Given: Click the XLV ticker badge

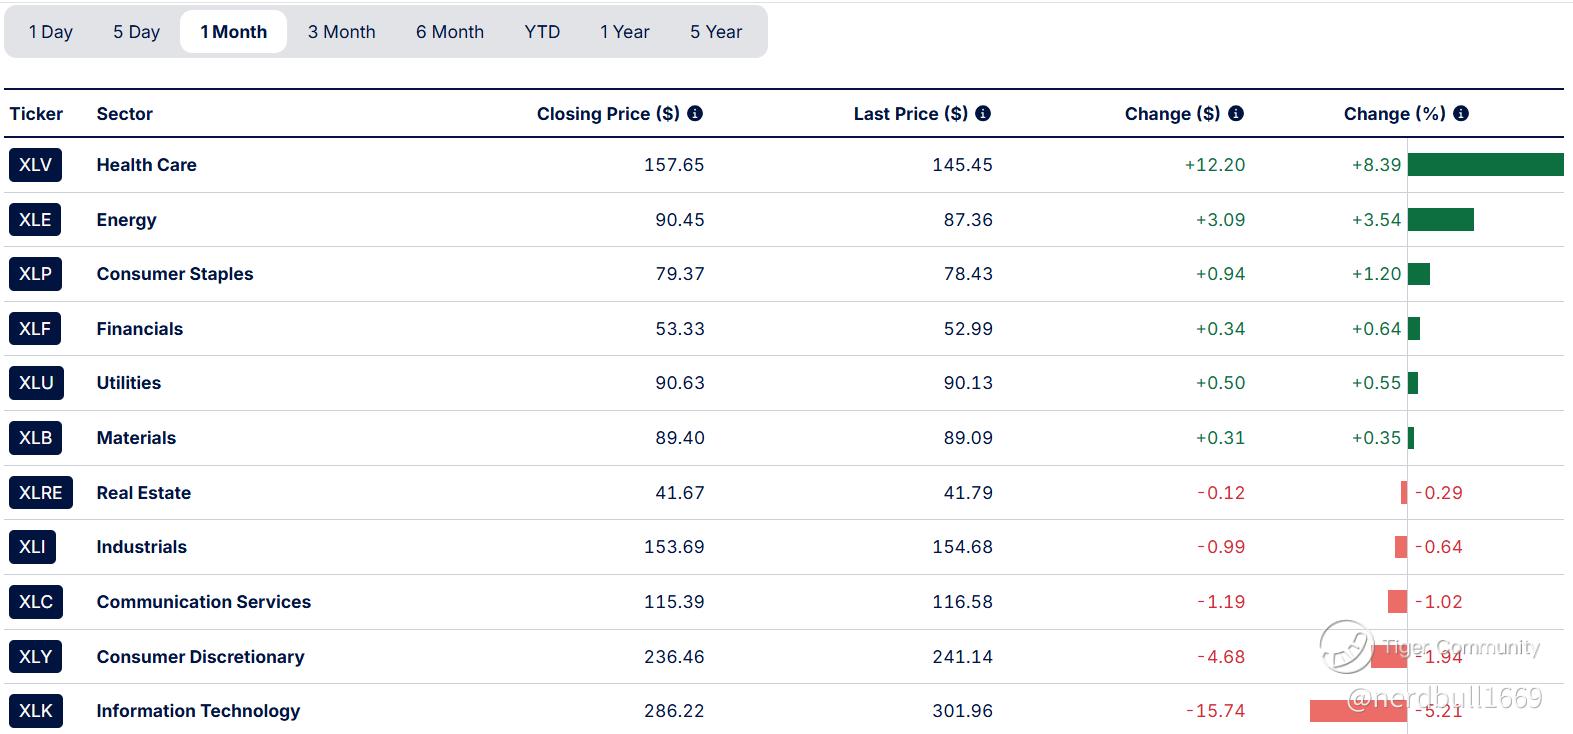Looking at the screenshot, I should click(x=35, y=165).
